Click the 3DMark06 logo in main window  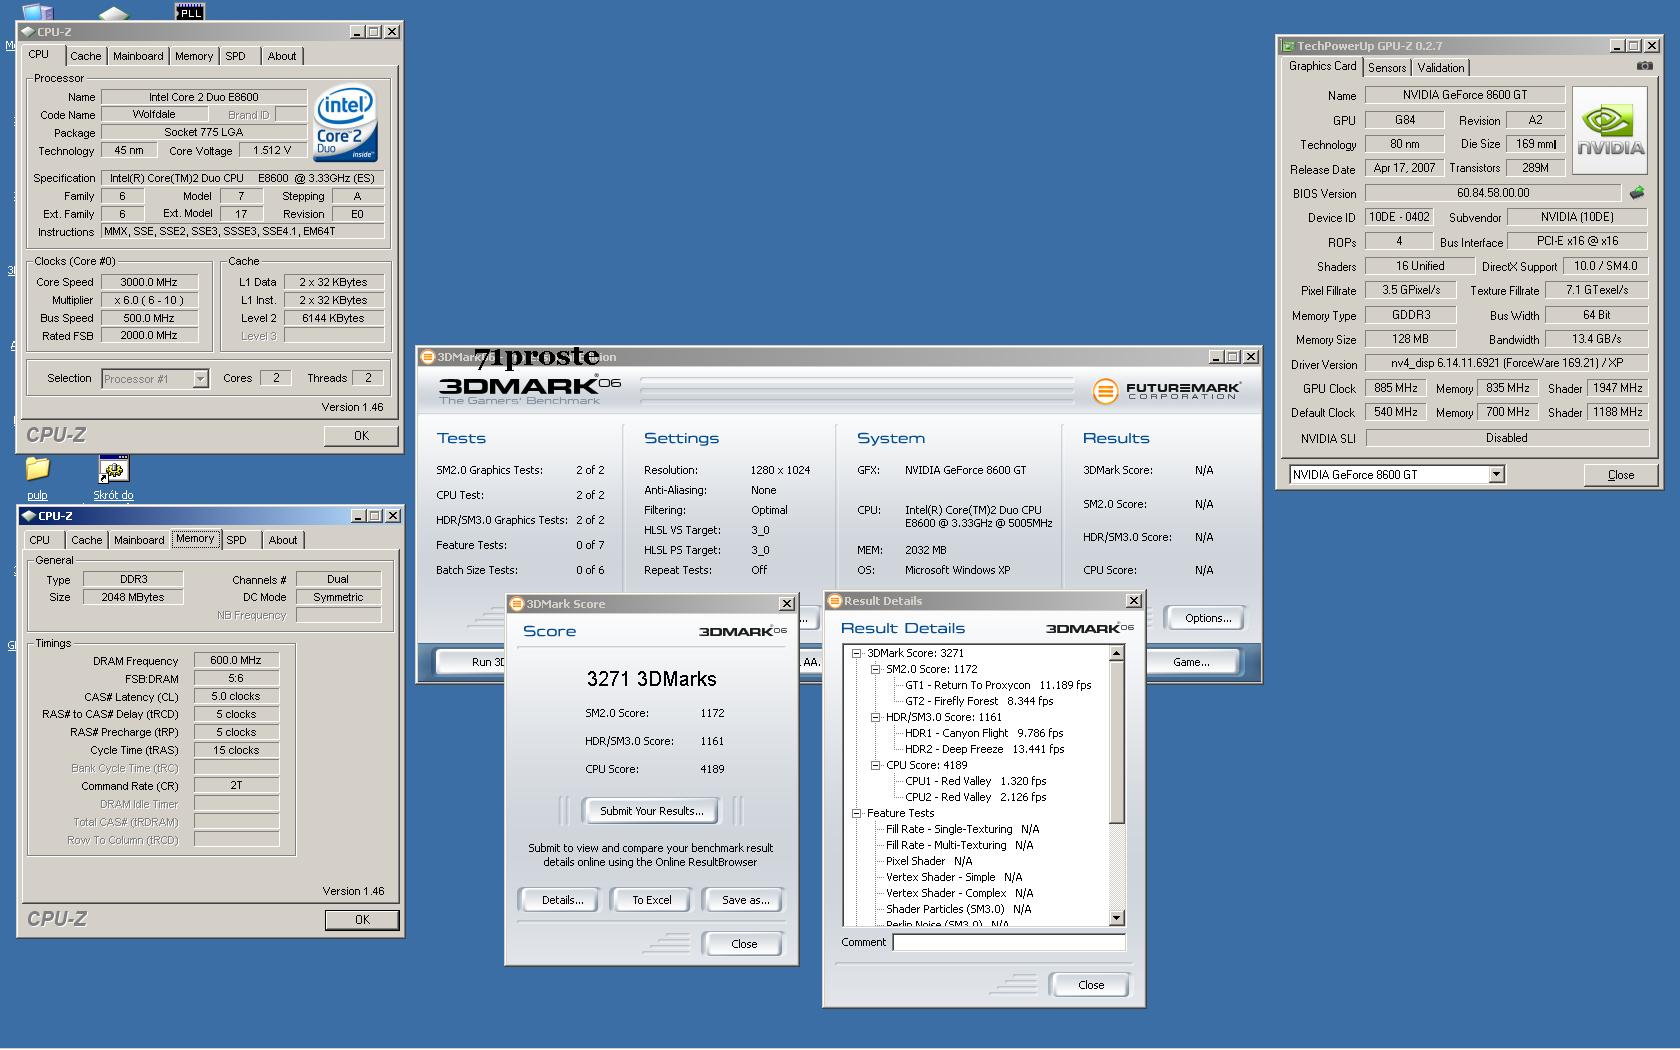[529, 389]
